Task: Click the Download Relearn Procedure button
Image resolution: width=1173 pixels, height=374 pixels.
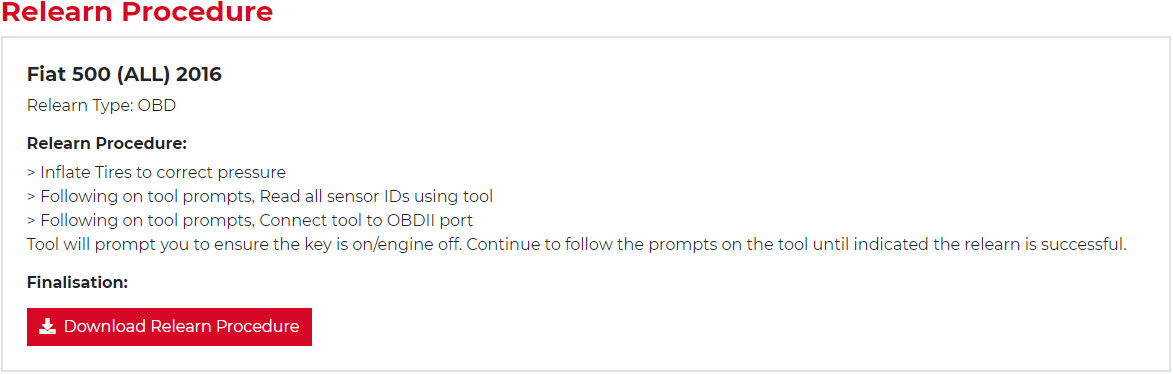Action: [169, 327]
